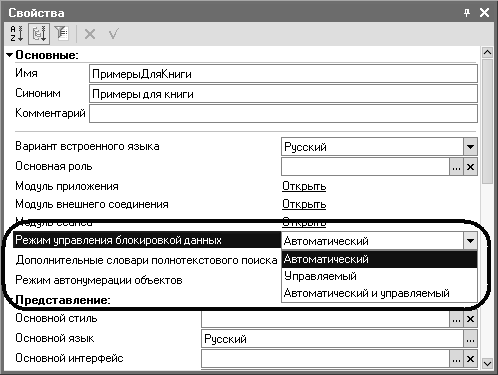Toggle Режим управления блокировкой данных dropdown arrow
Image resolution: width=498 pixels, height=375 pixels.
coord(470,241)
